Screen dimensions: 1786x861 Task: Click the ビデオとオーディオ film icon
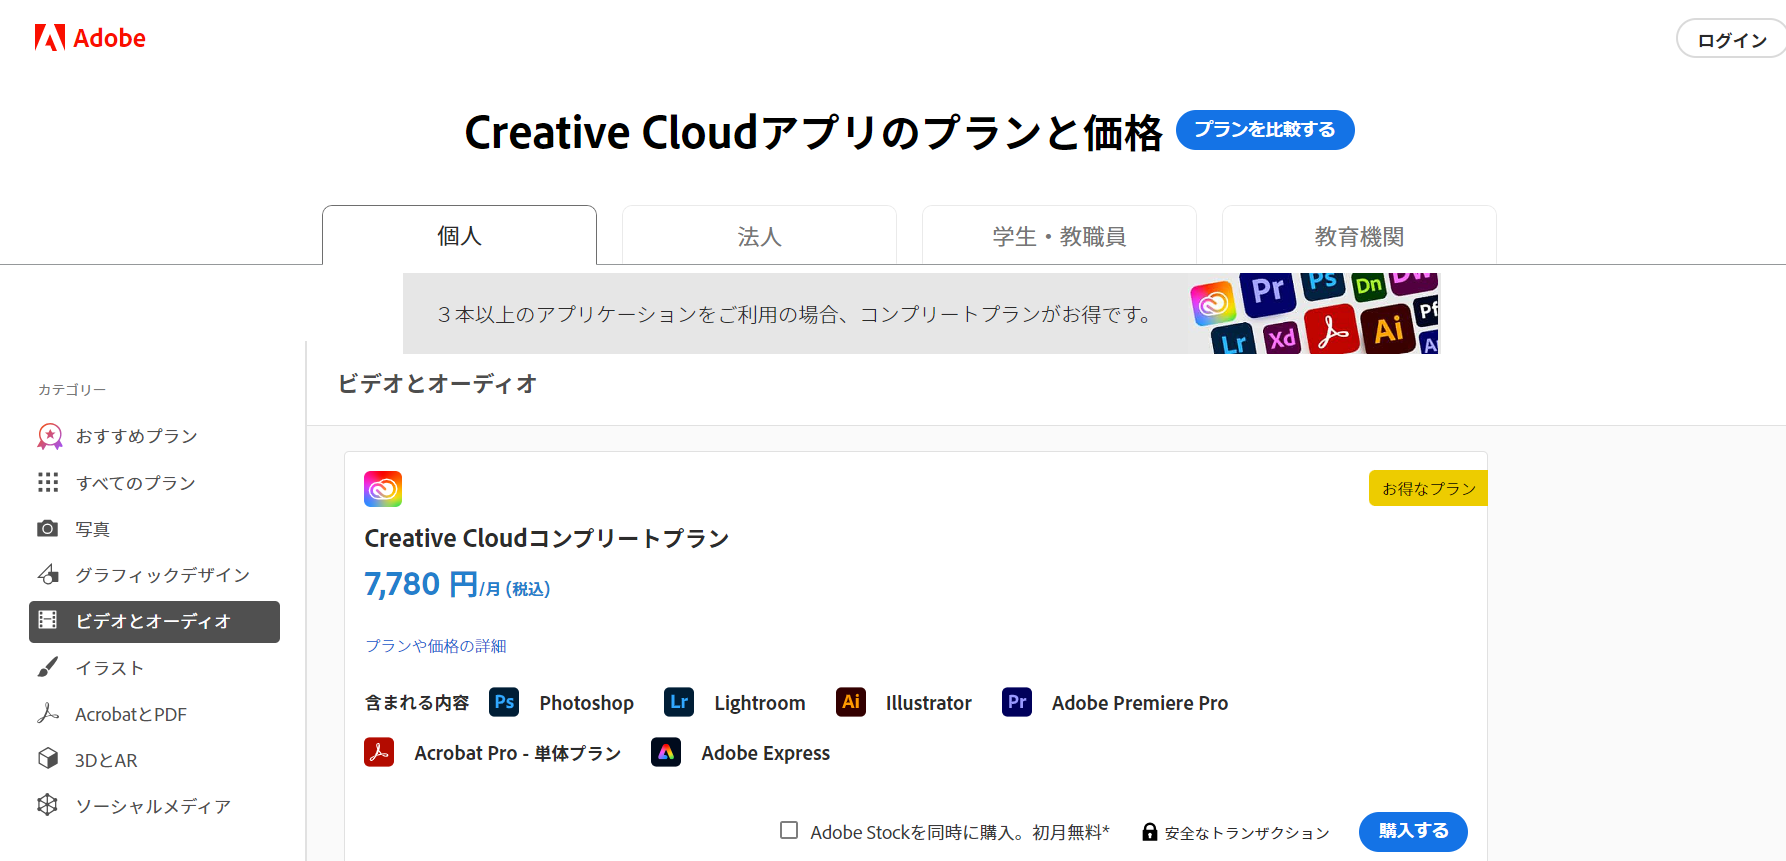pos(48,621)
